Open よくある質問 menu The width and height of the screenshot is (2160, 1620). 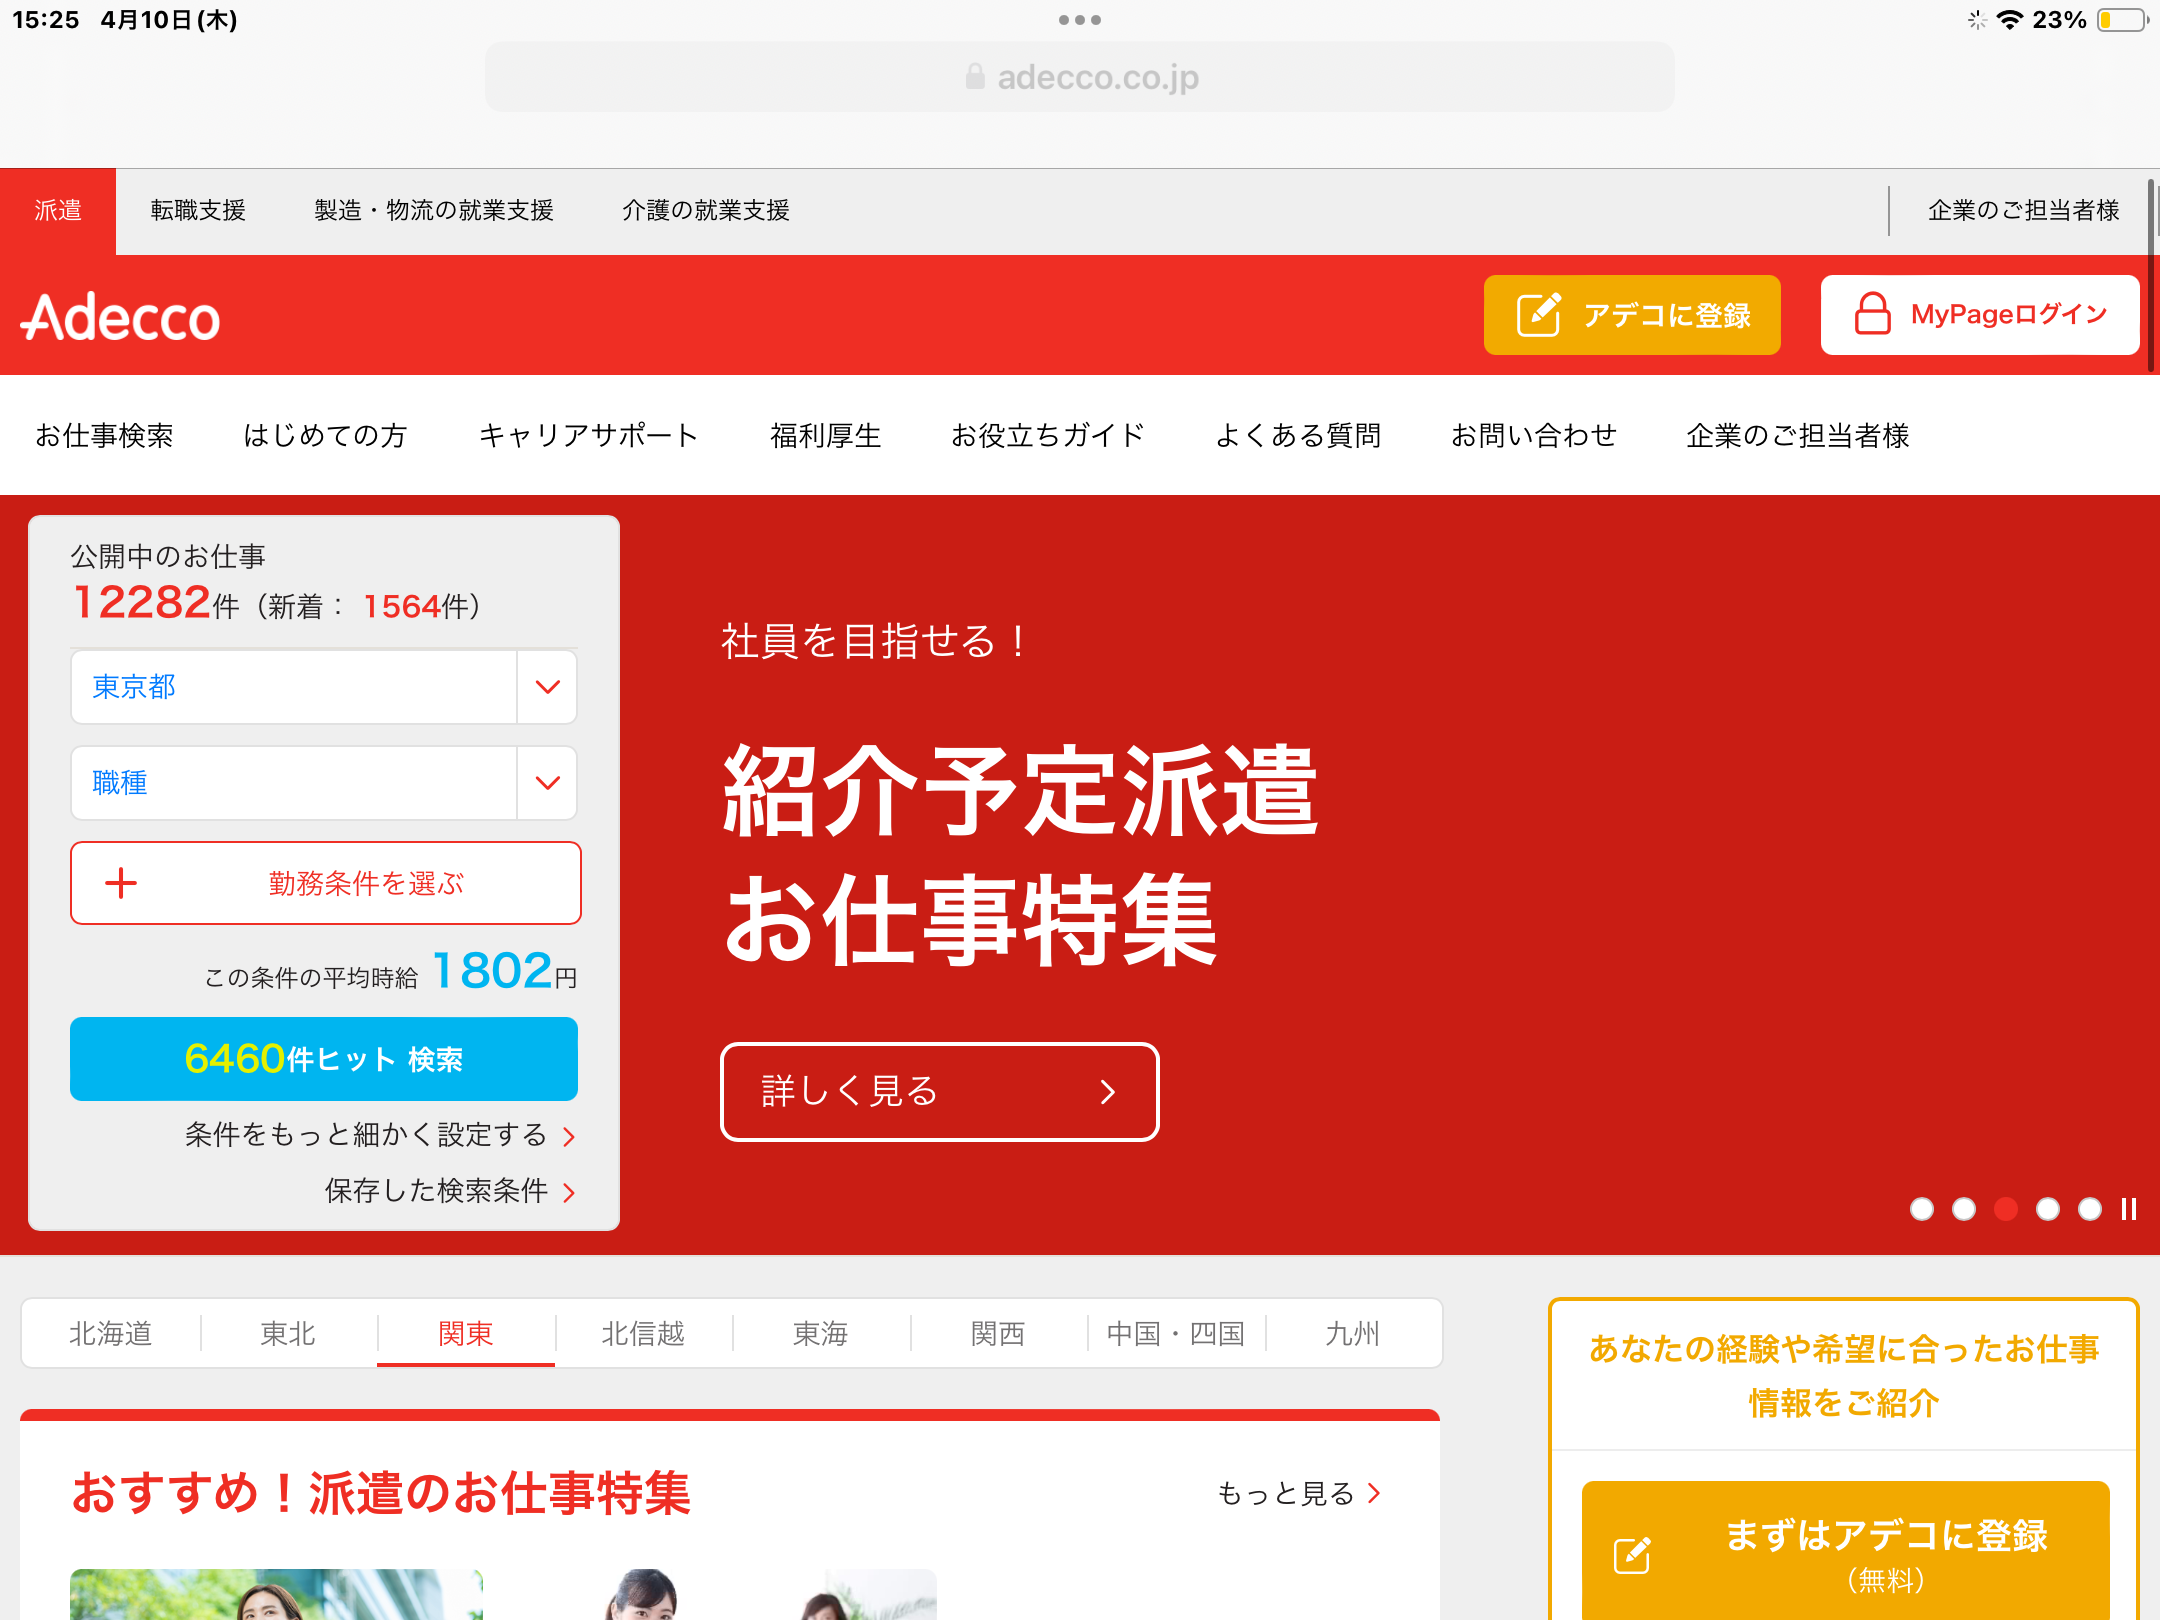point(1298,436)
